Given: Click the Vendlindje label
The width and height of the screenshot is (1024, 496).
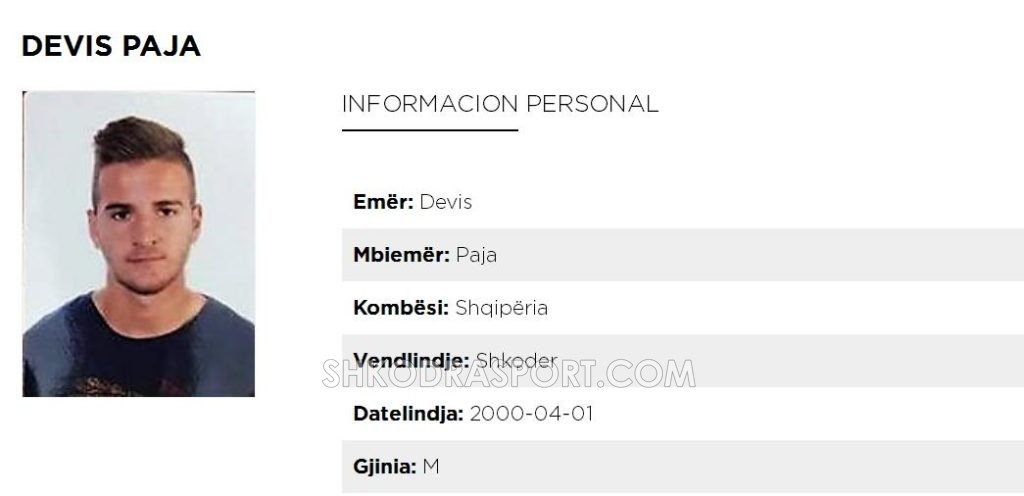Looking at the screenshot, I should pyautogui.click(x=411, y=360).
